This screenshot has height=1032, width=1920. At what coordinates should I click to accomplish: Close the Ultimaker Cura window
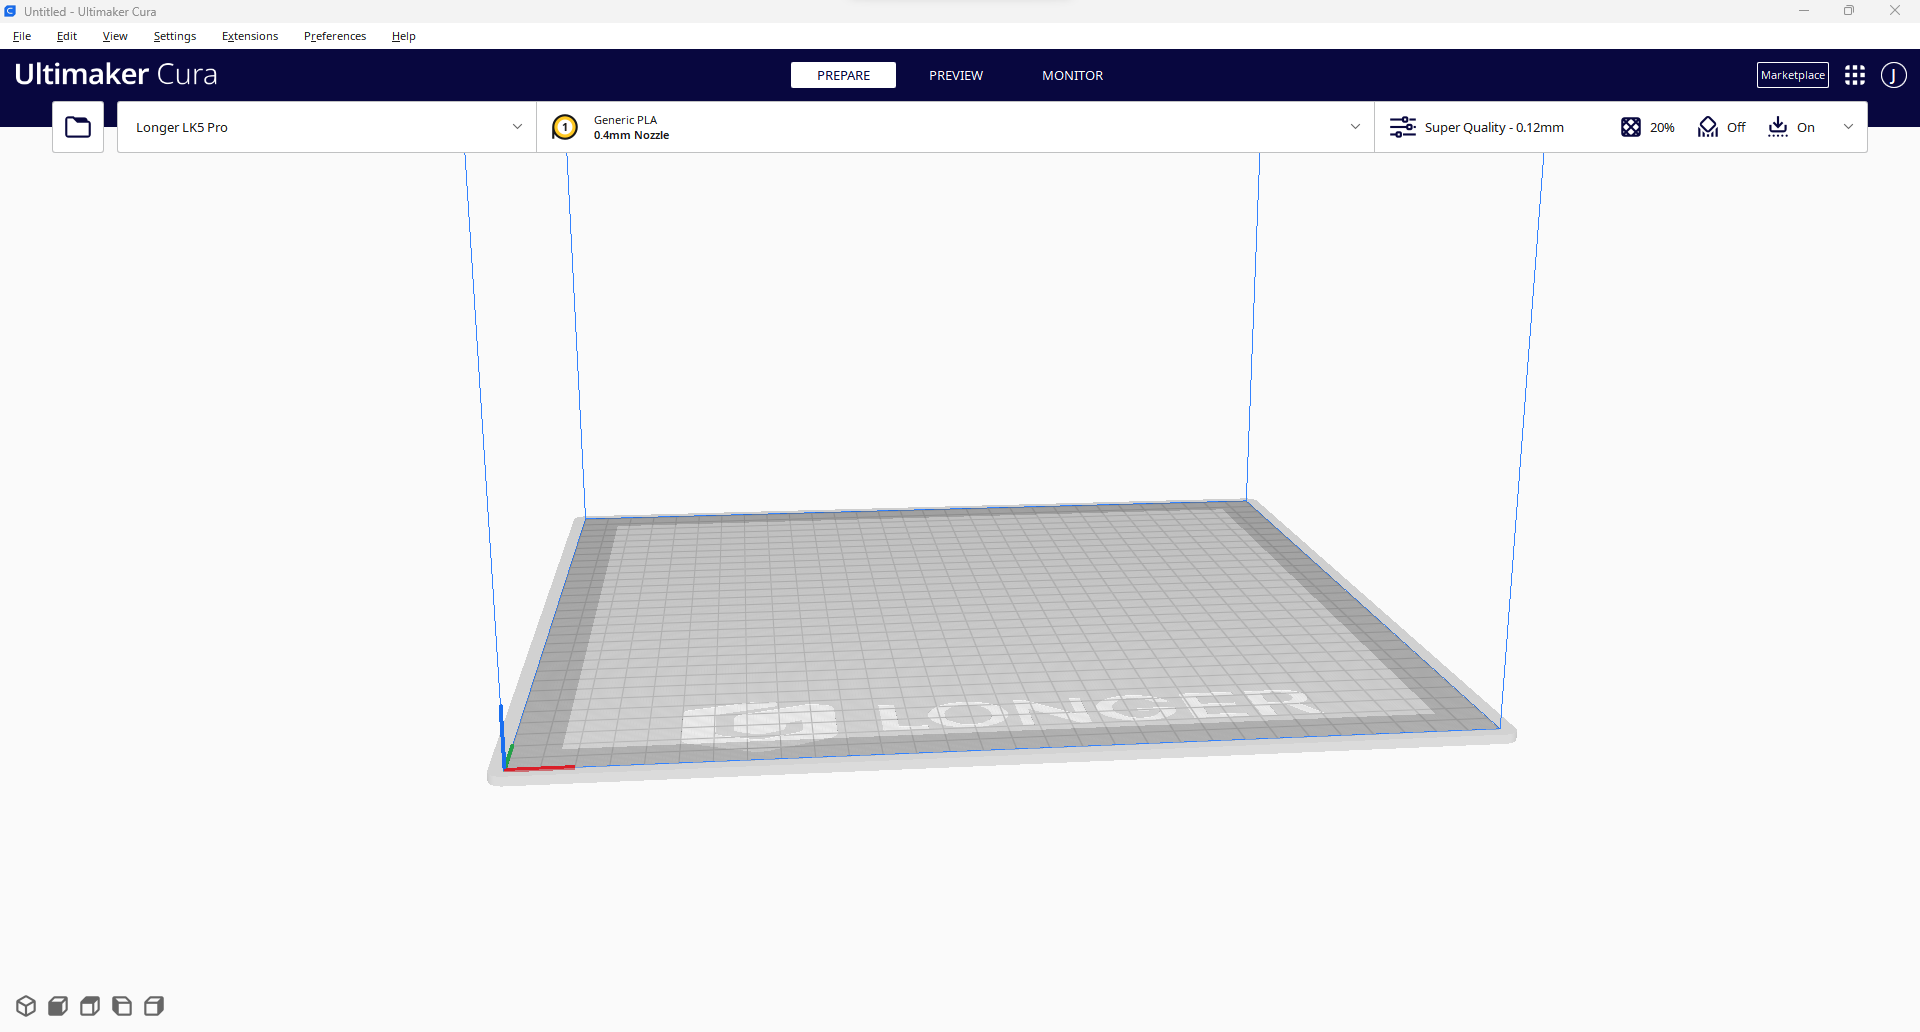[x=1895, y=11]
